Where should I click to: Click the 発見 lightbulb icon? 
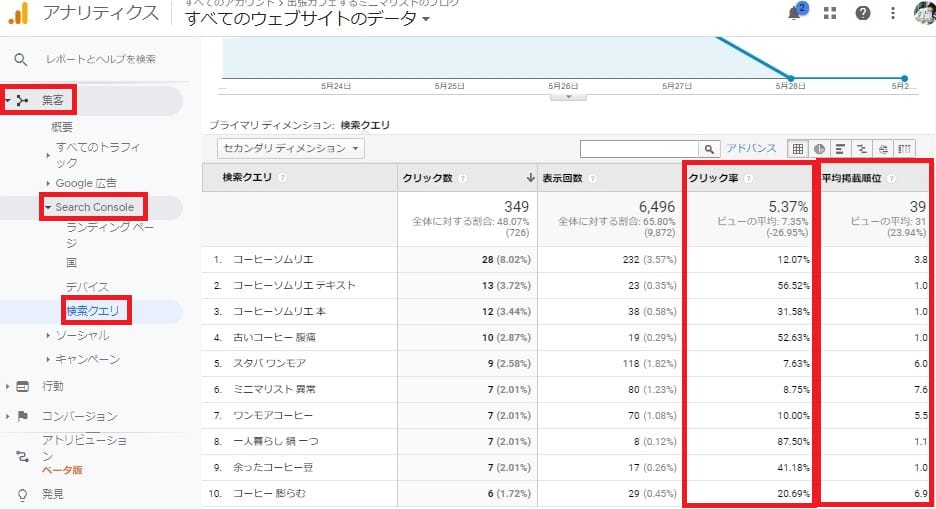23,495
